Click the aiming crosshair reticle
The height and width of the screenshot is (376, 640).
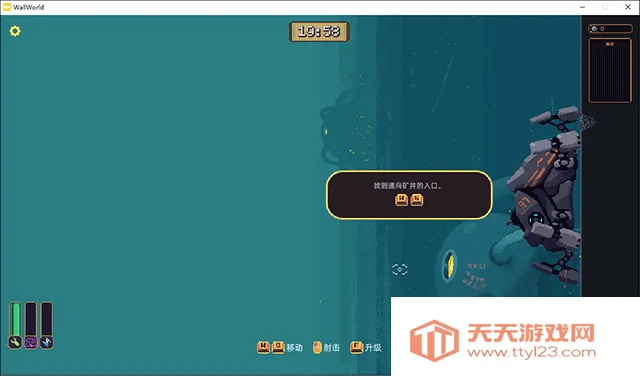point(400,269)
